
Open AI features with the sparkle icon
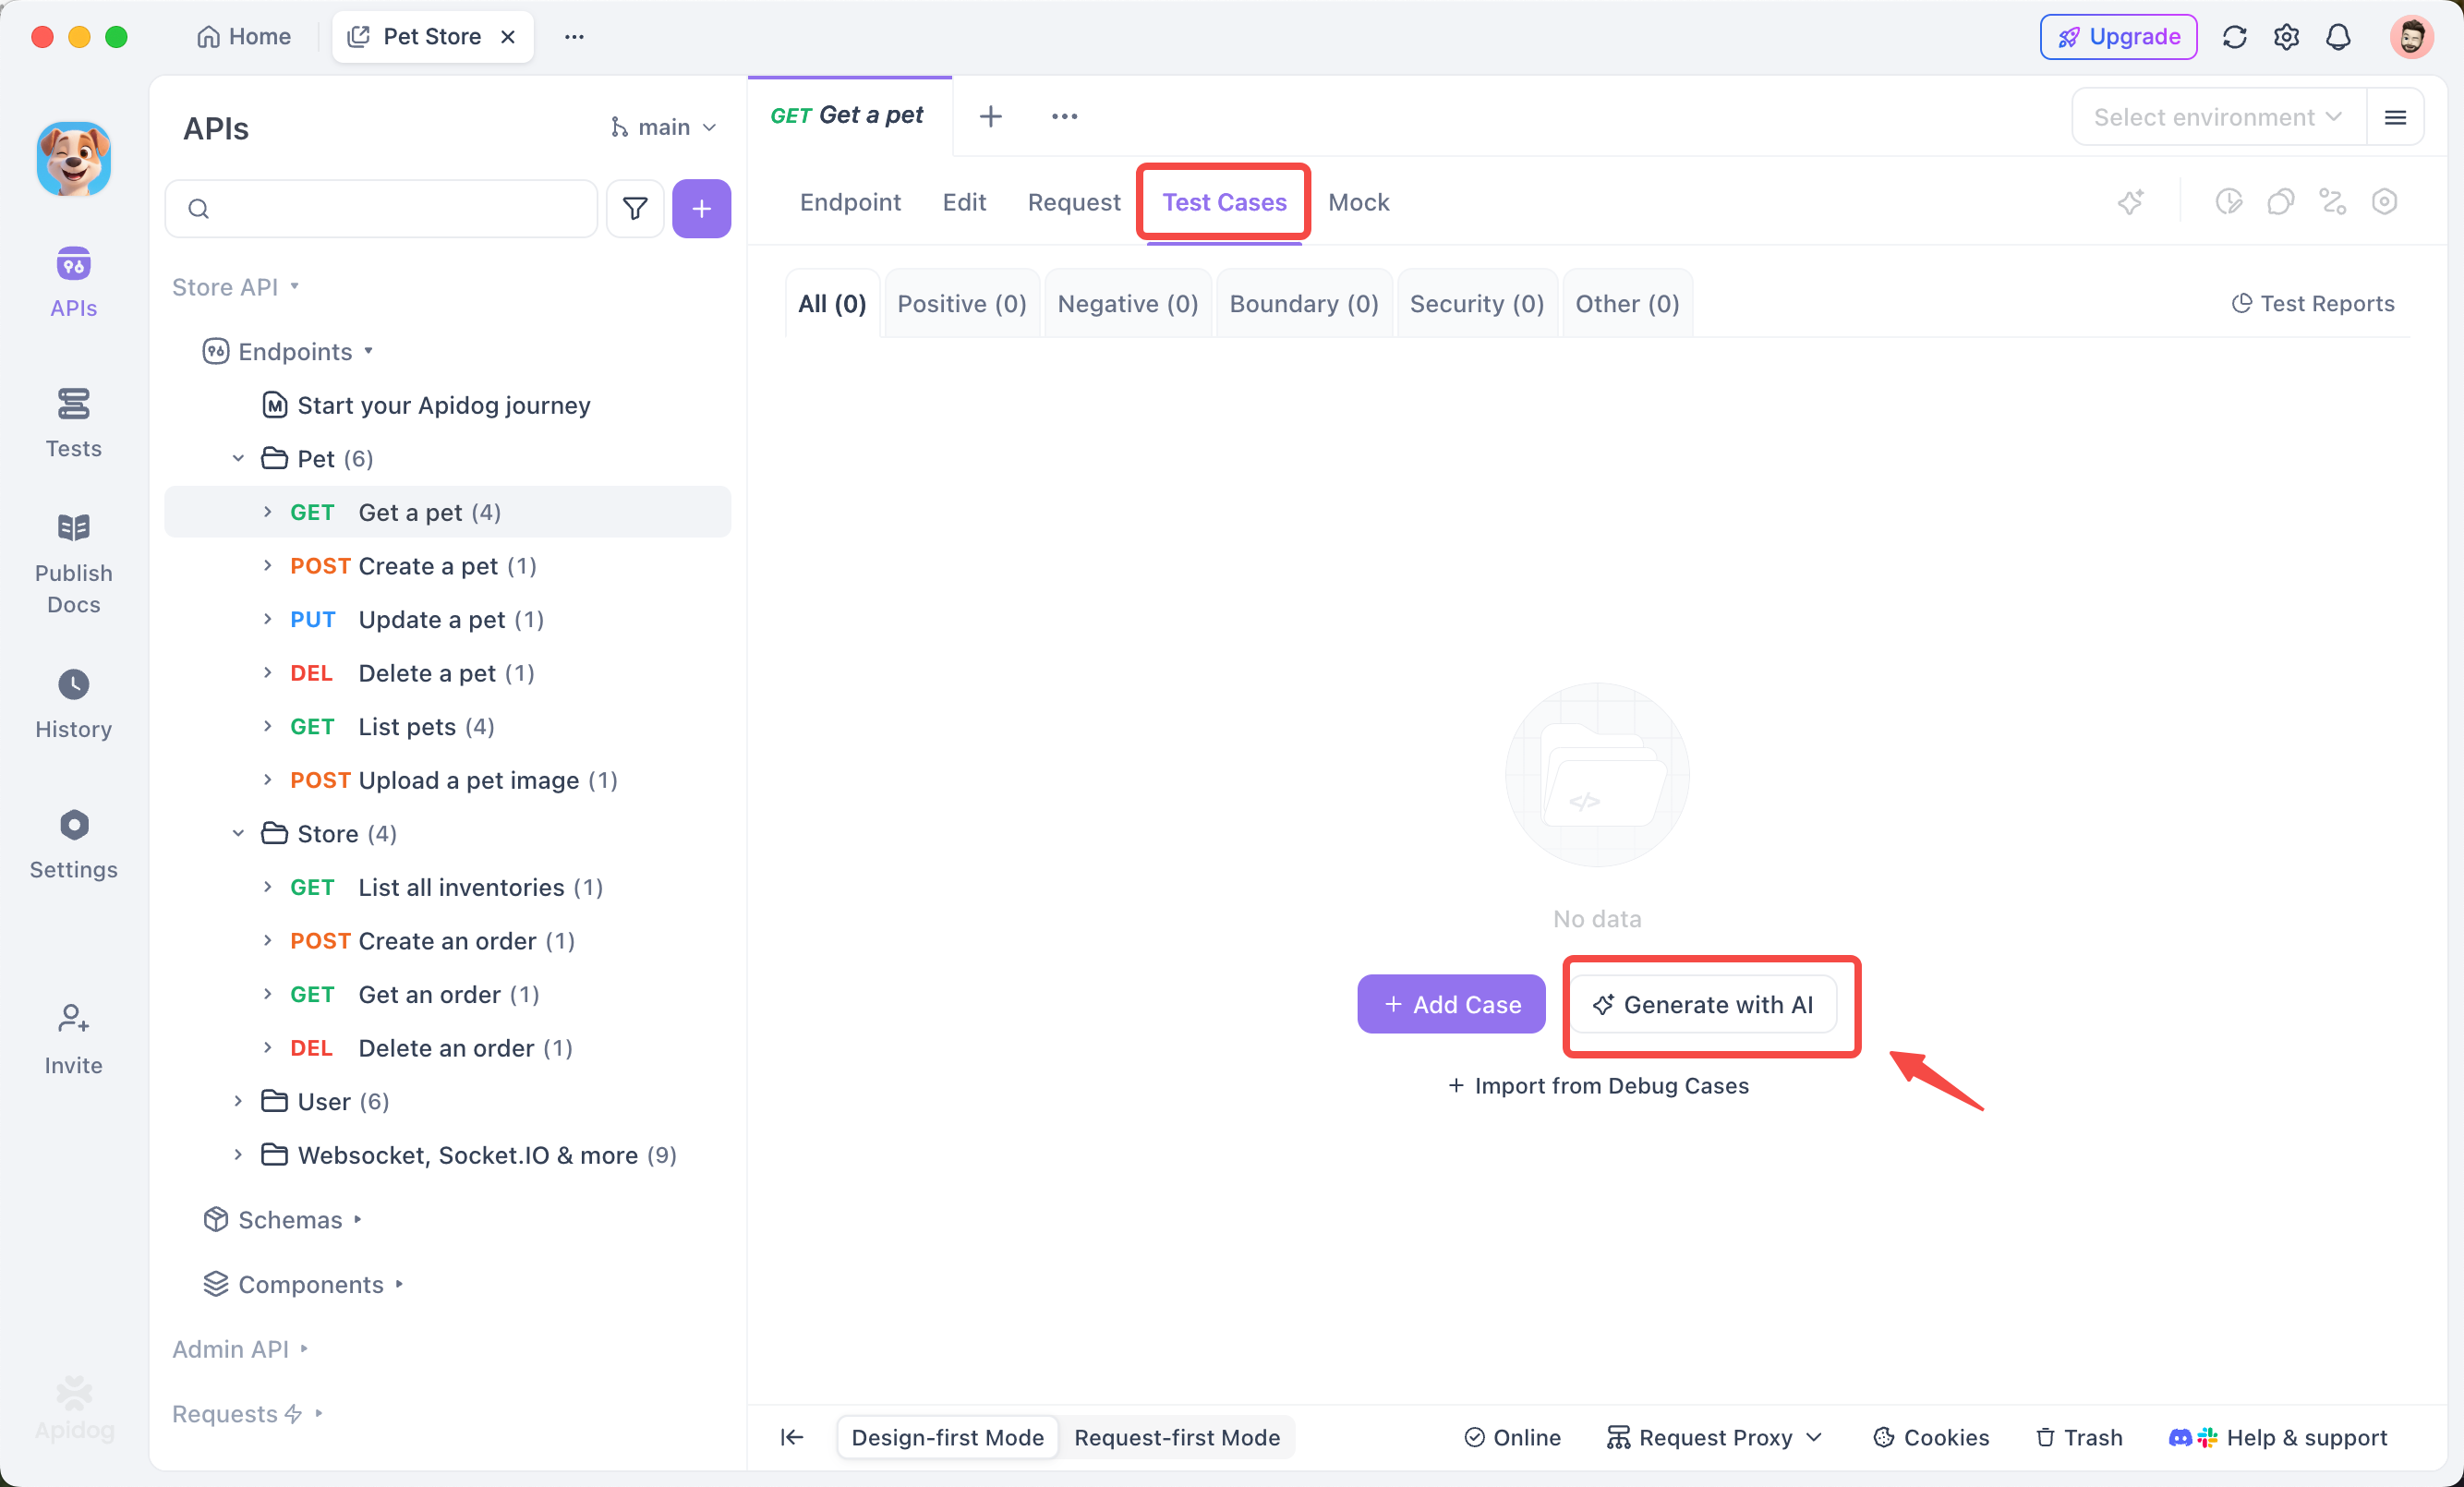click(x=2131, y=201)
